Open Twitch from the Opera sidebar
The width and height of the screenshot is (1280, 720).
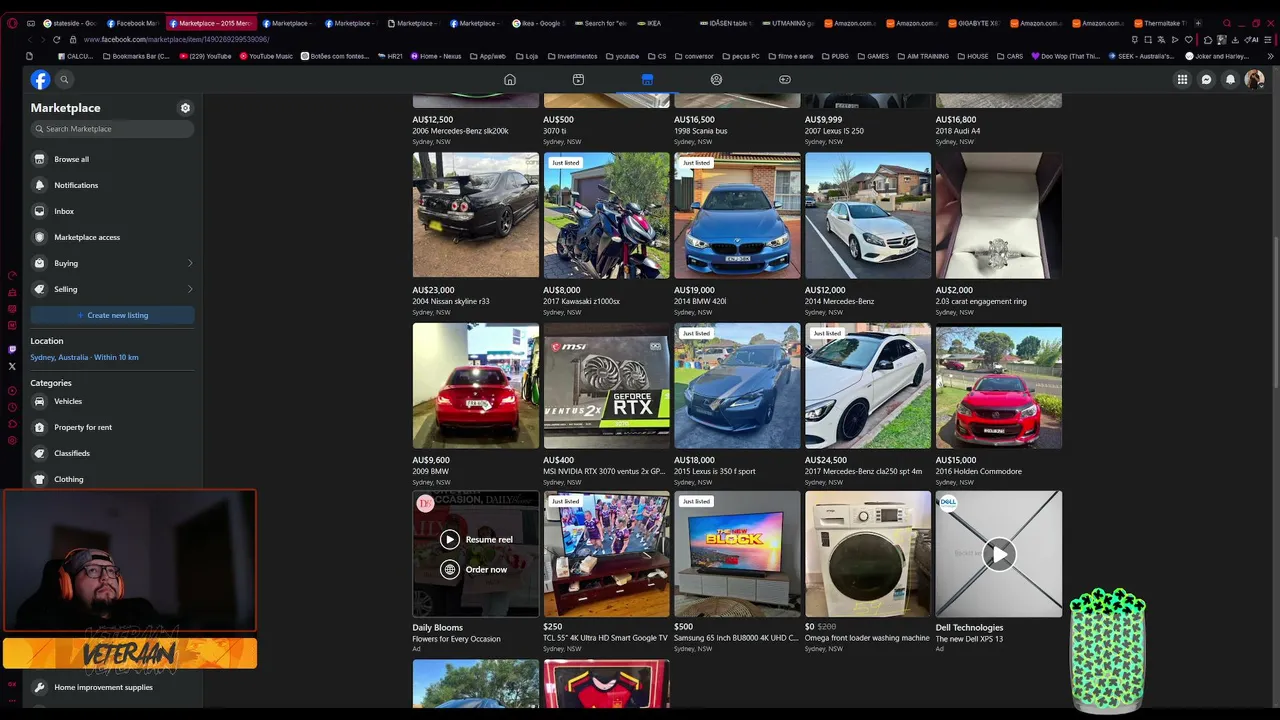click(x=12, y=350)
